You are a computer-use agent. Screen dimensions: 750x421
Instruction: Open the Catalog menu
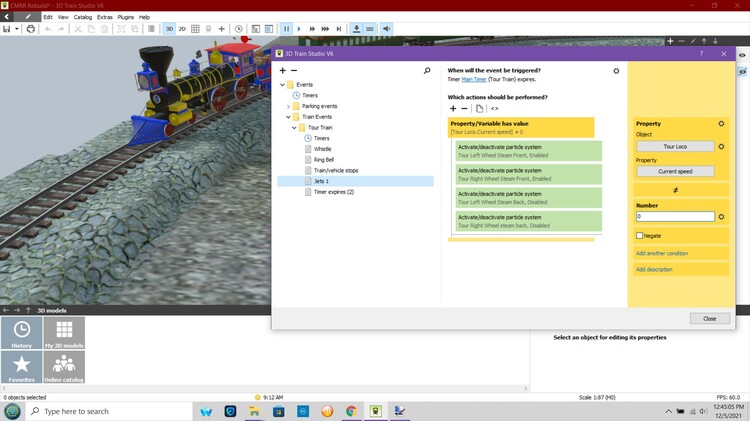click(83, 17)
